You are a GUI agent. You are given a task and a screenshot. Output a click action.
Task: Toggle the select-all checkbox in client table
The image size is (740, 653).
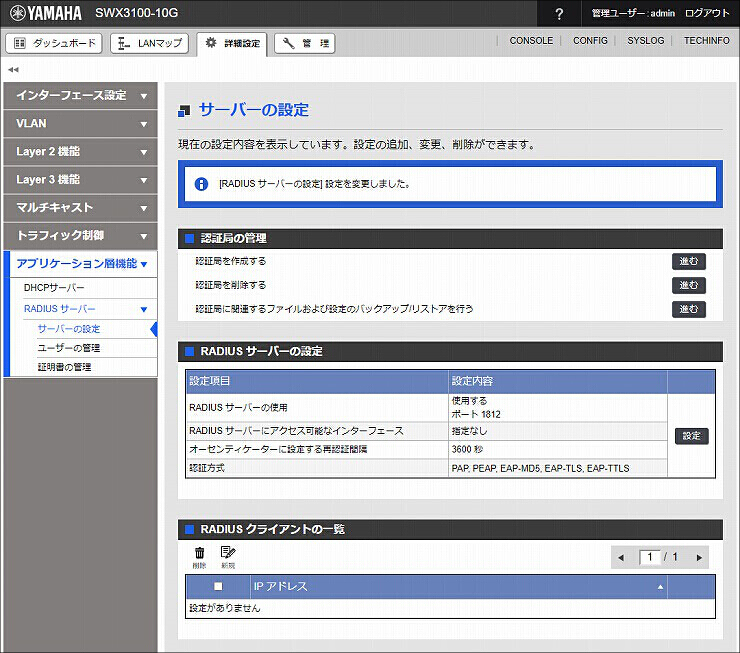click(218, 586)
